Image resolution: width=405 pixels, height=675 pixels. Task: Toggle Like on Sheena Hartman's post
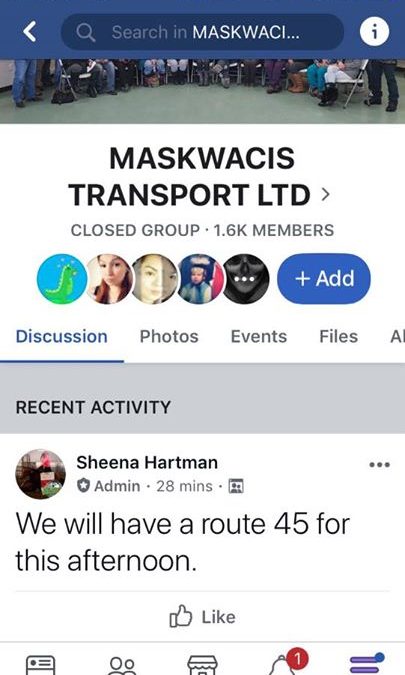(x=202, y=617)
